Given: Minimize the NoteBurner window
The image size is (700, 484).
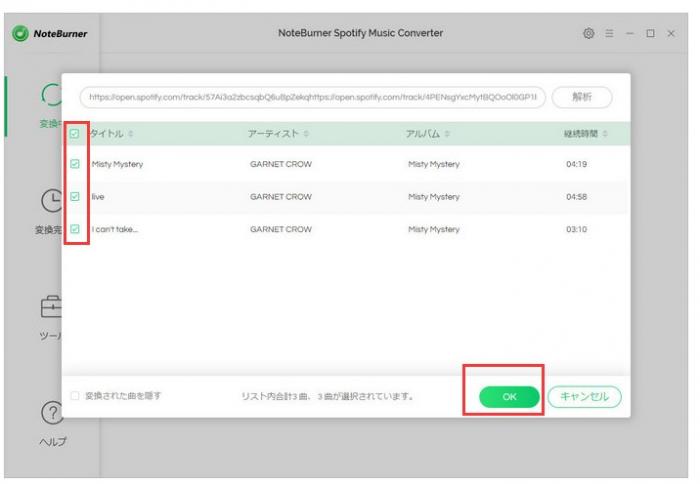Looking at the screenshot, I should [629, 33].
